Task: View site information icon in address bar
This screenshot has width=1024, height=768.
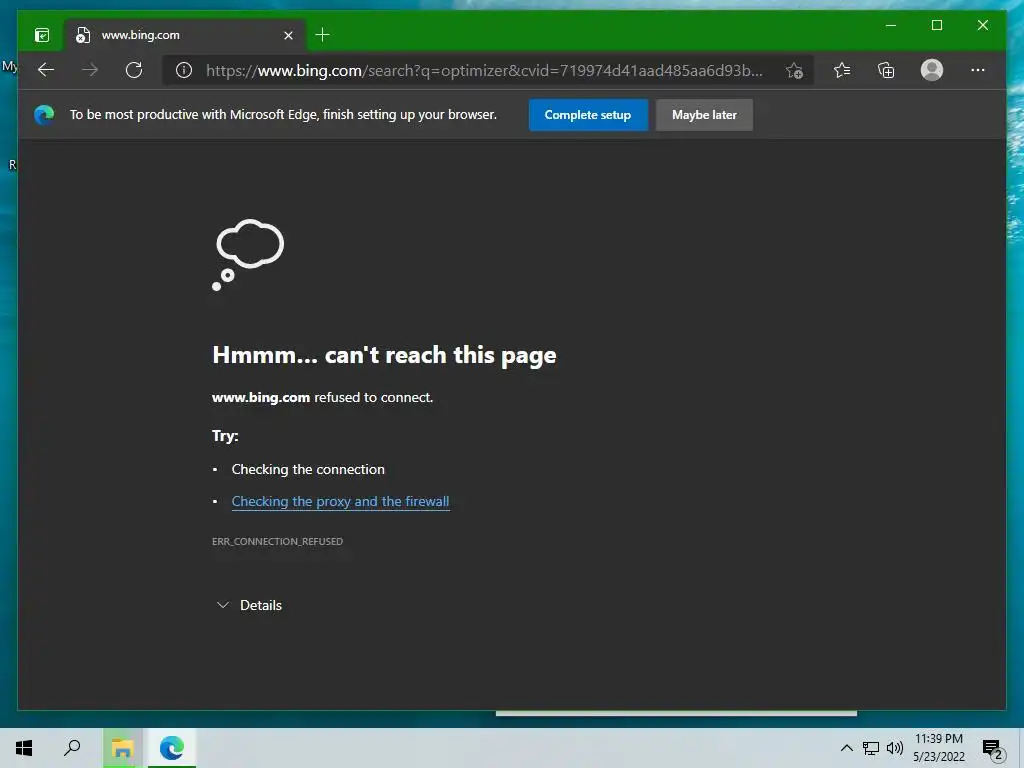Action: pyautogui.click(x=184, y=71)
